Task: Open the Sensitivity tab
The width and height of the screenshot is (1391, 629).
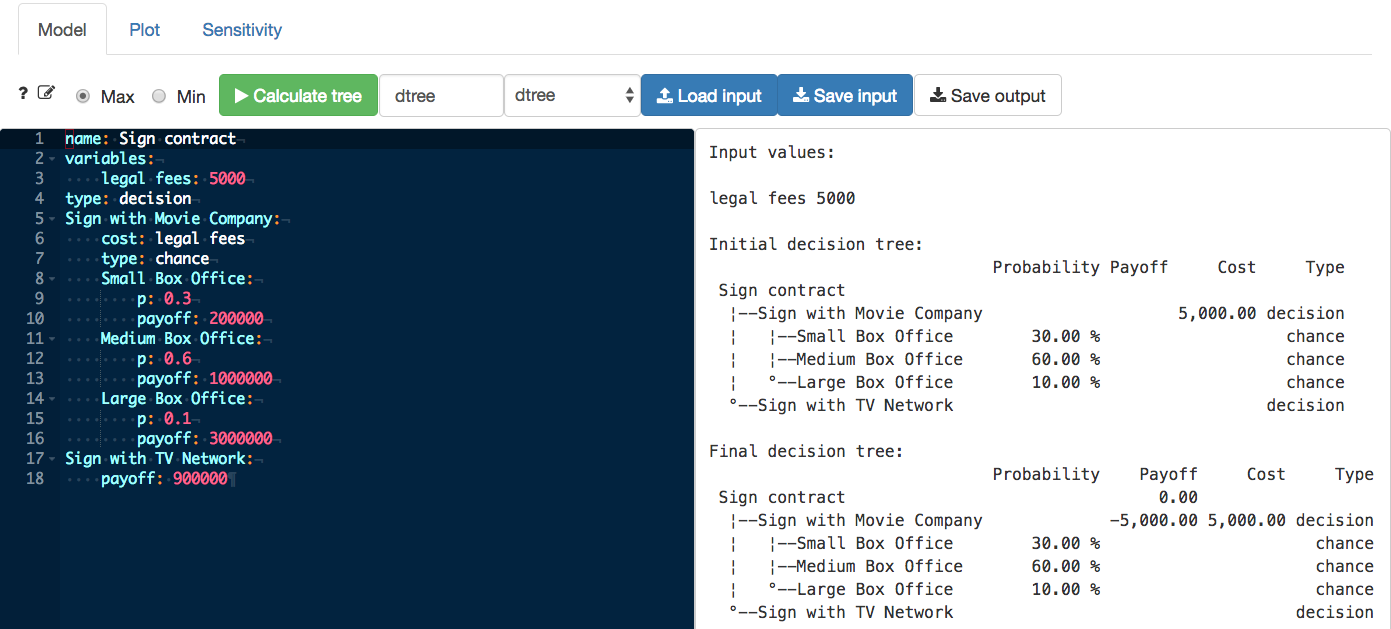Action: 242,30
